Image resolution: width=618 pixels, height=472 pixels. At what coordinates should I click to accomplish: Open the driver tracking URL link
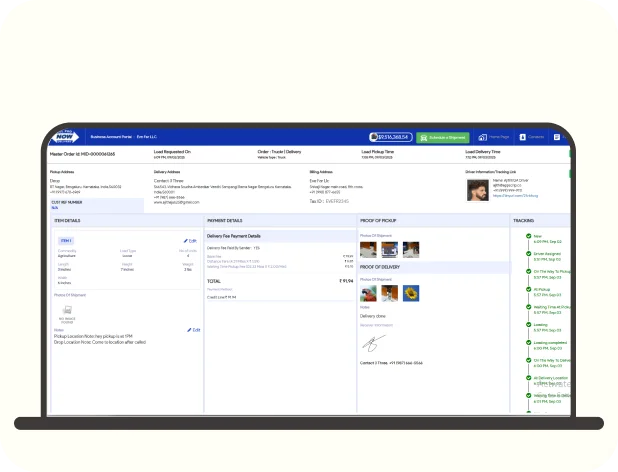(515, 196)
